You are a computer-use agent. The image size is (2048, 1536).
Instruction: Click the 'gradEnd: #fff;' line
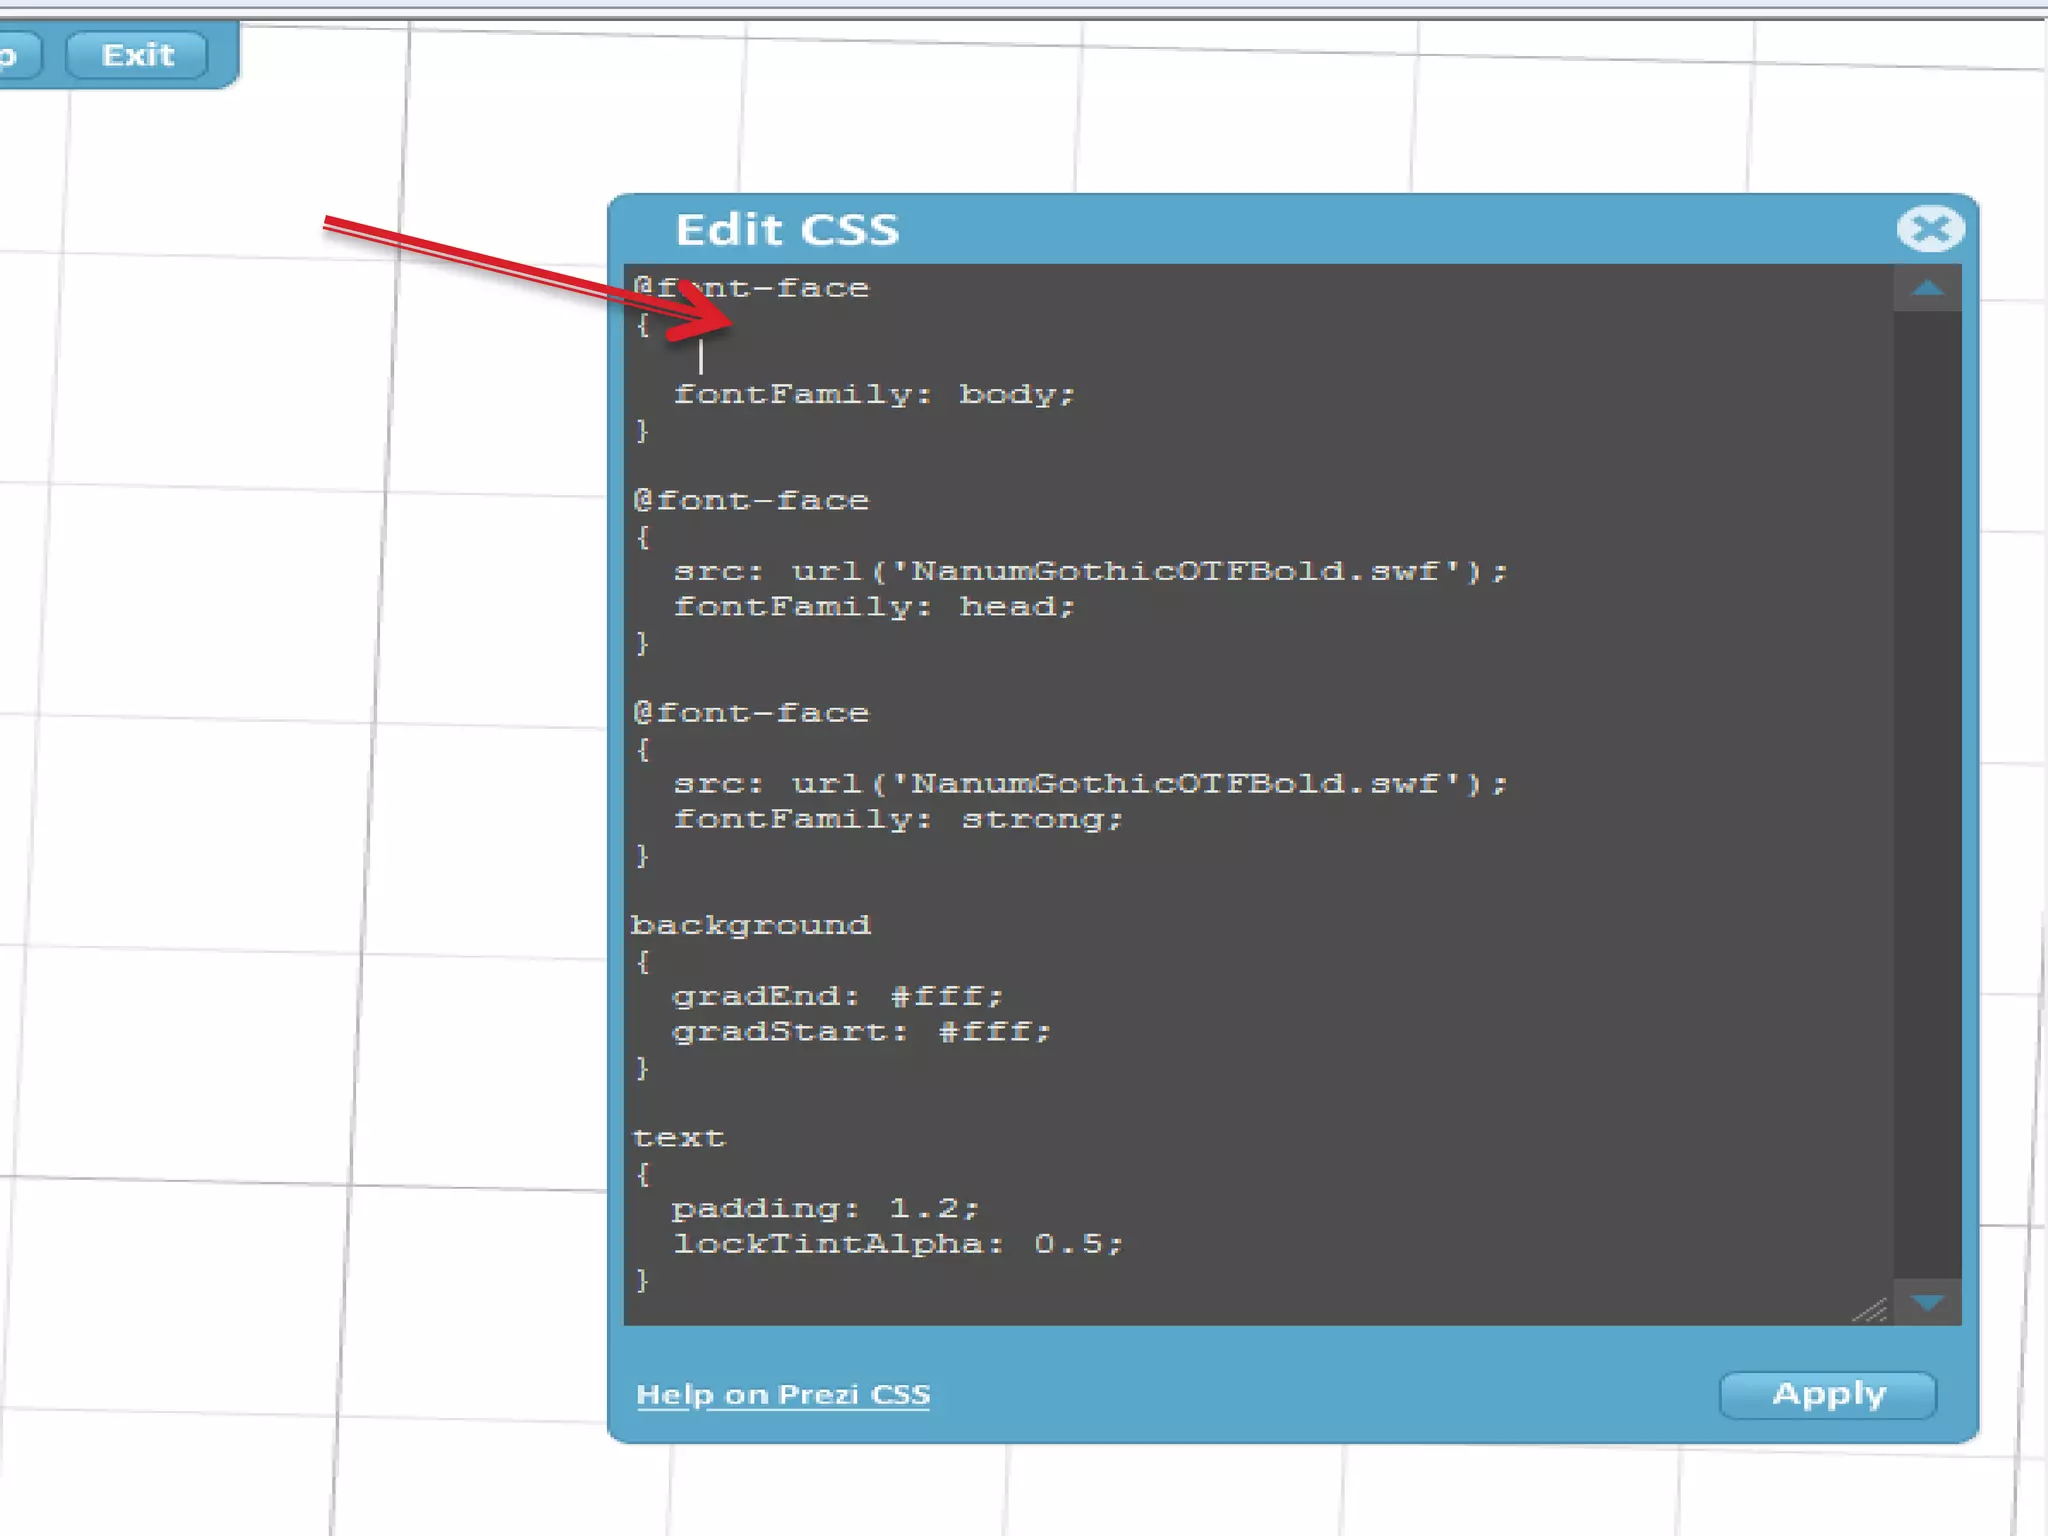pyautogui.click(x=836, y=996)
